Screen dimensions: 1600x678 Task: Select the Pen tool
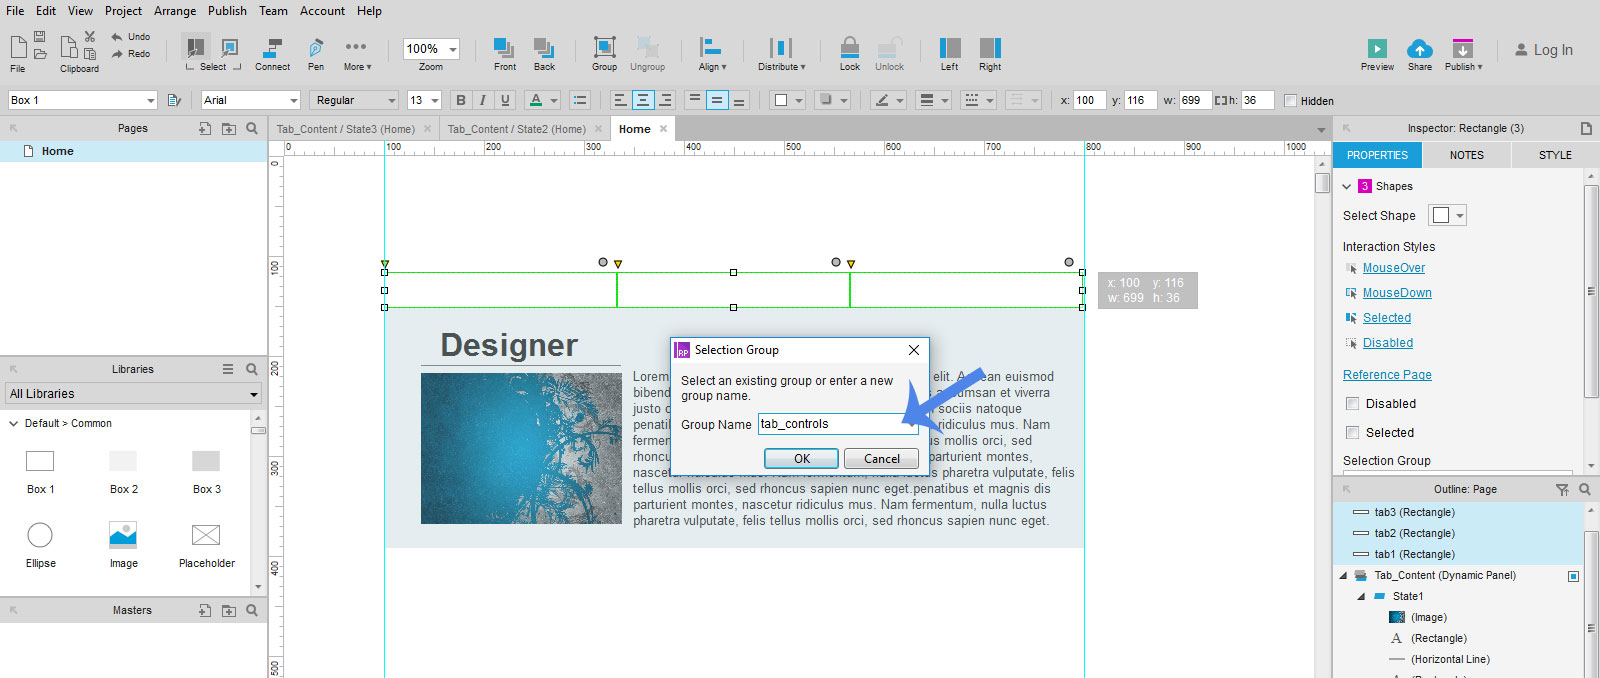pos(316,54)
